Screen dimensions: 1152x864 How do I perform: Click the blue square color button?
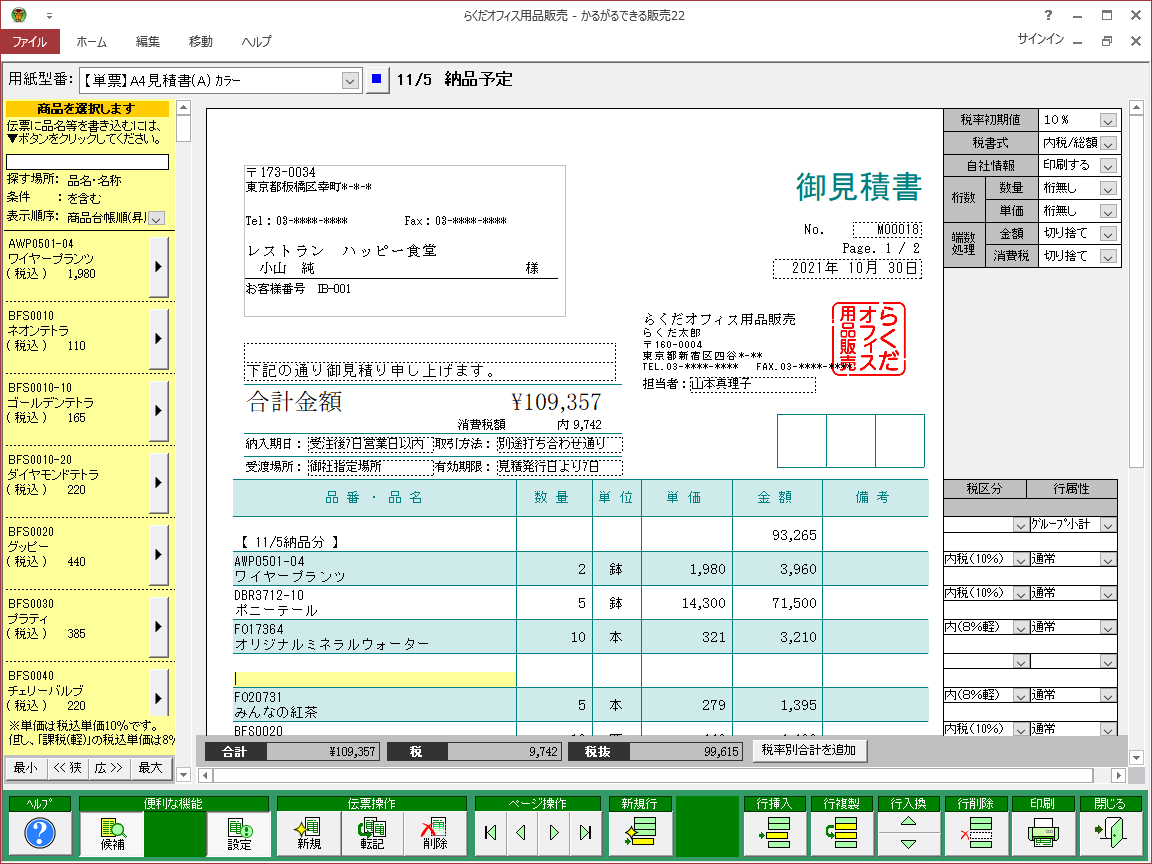pyautogui.click(x=377, y=79)
